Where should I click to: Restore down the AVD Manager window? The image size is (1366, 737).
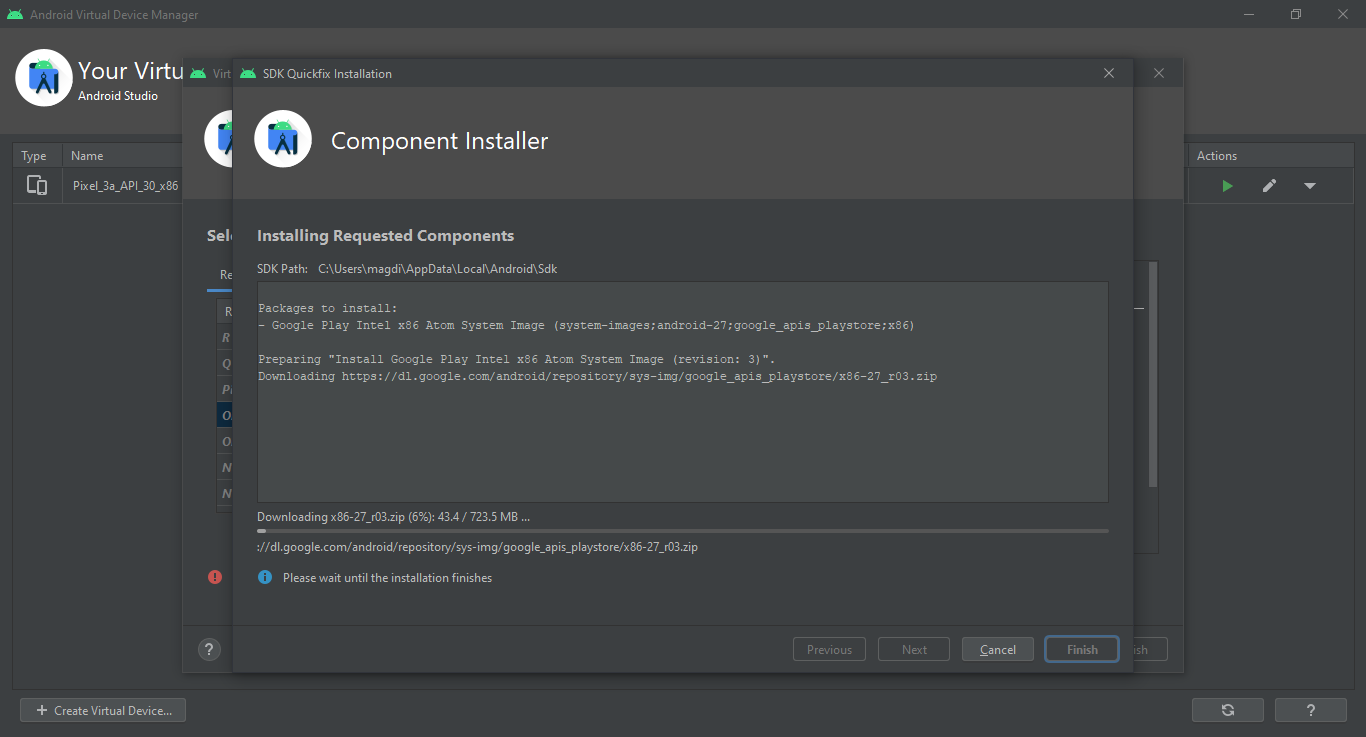pos(1296,14)
